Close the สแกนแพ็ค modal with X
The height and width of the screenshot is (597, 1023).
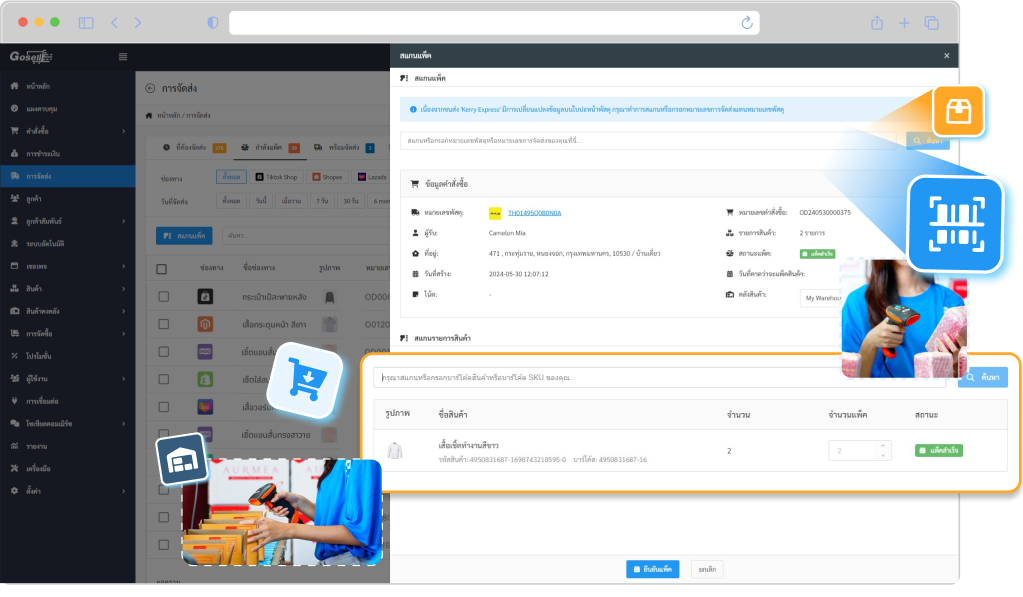click(x=947, y=56)
